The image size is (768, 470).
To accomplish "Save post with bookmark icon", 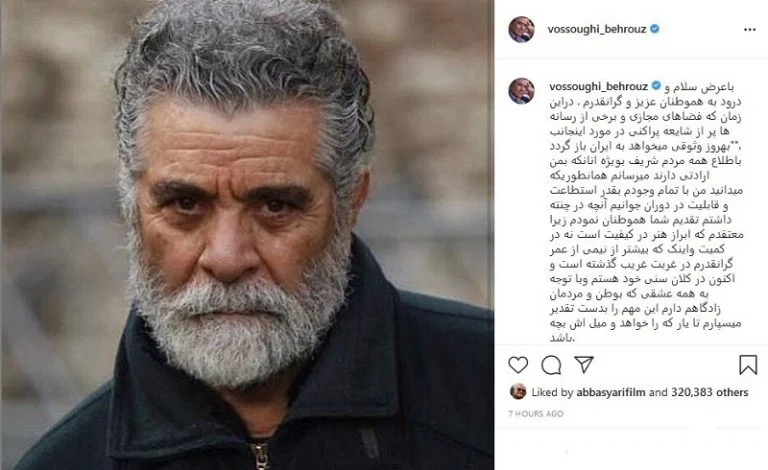I will (748, 365).
